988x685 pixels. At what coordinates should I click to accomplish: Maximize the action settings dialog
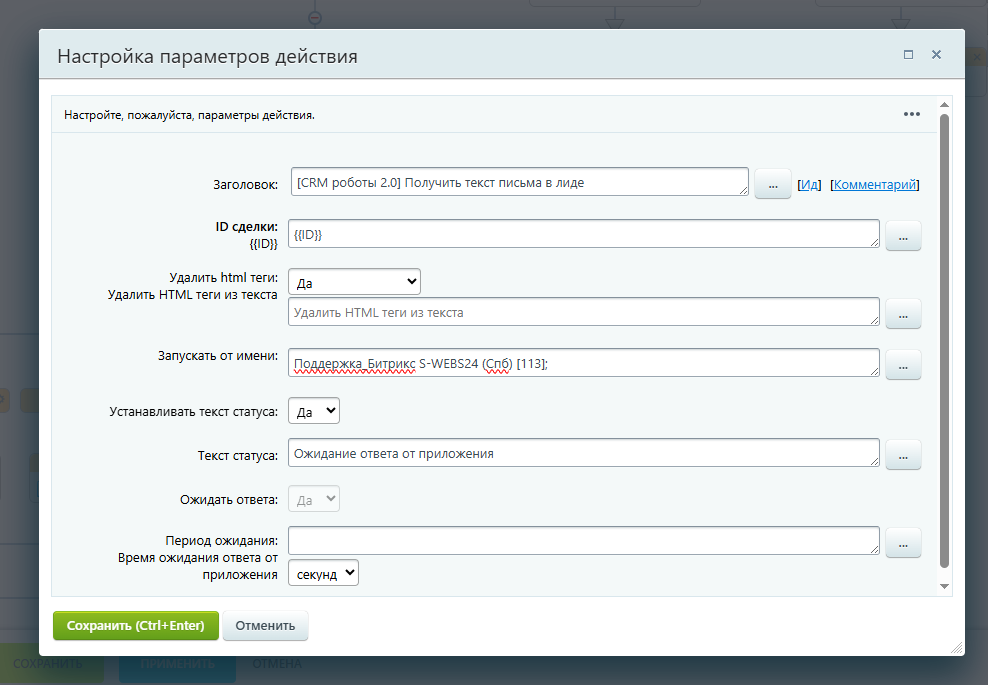[908, 55]
